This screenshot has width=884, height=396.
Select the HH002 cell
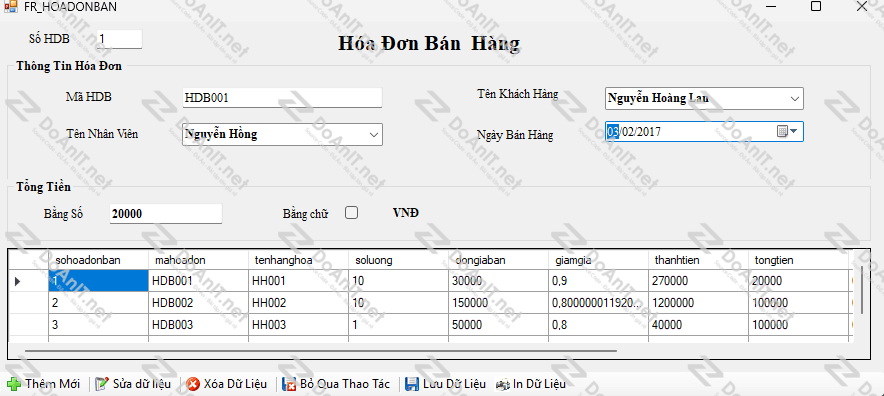pos(298,303)
